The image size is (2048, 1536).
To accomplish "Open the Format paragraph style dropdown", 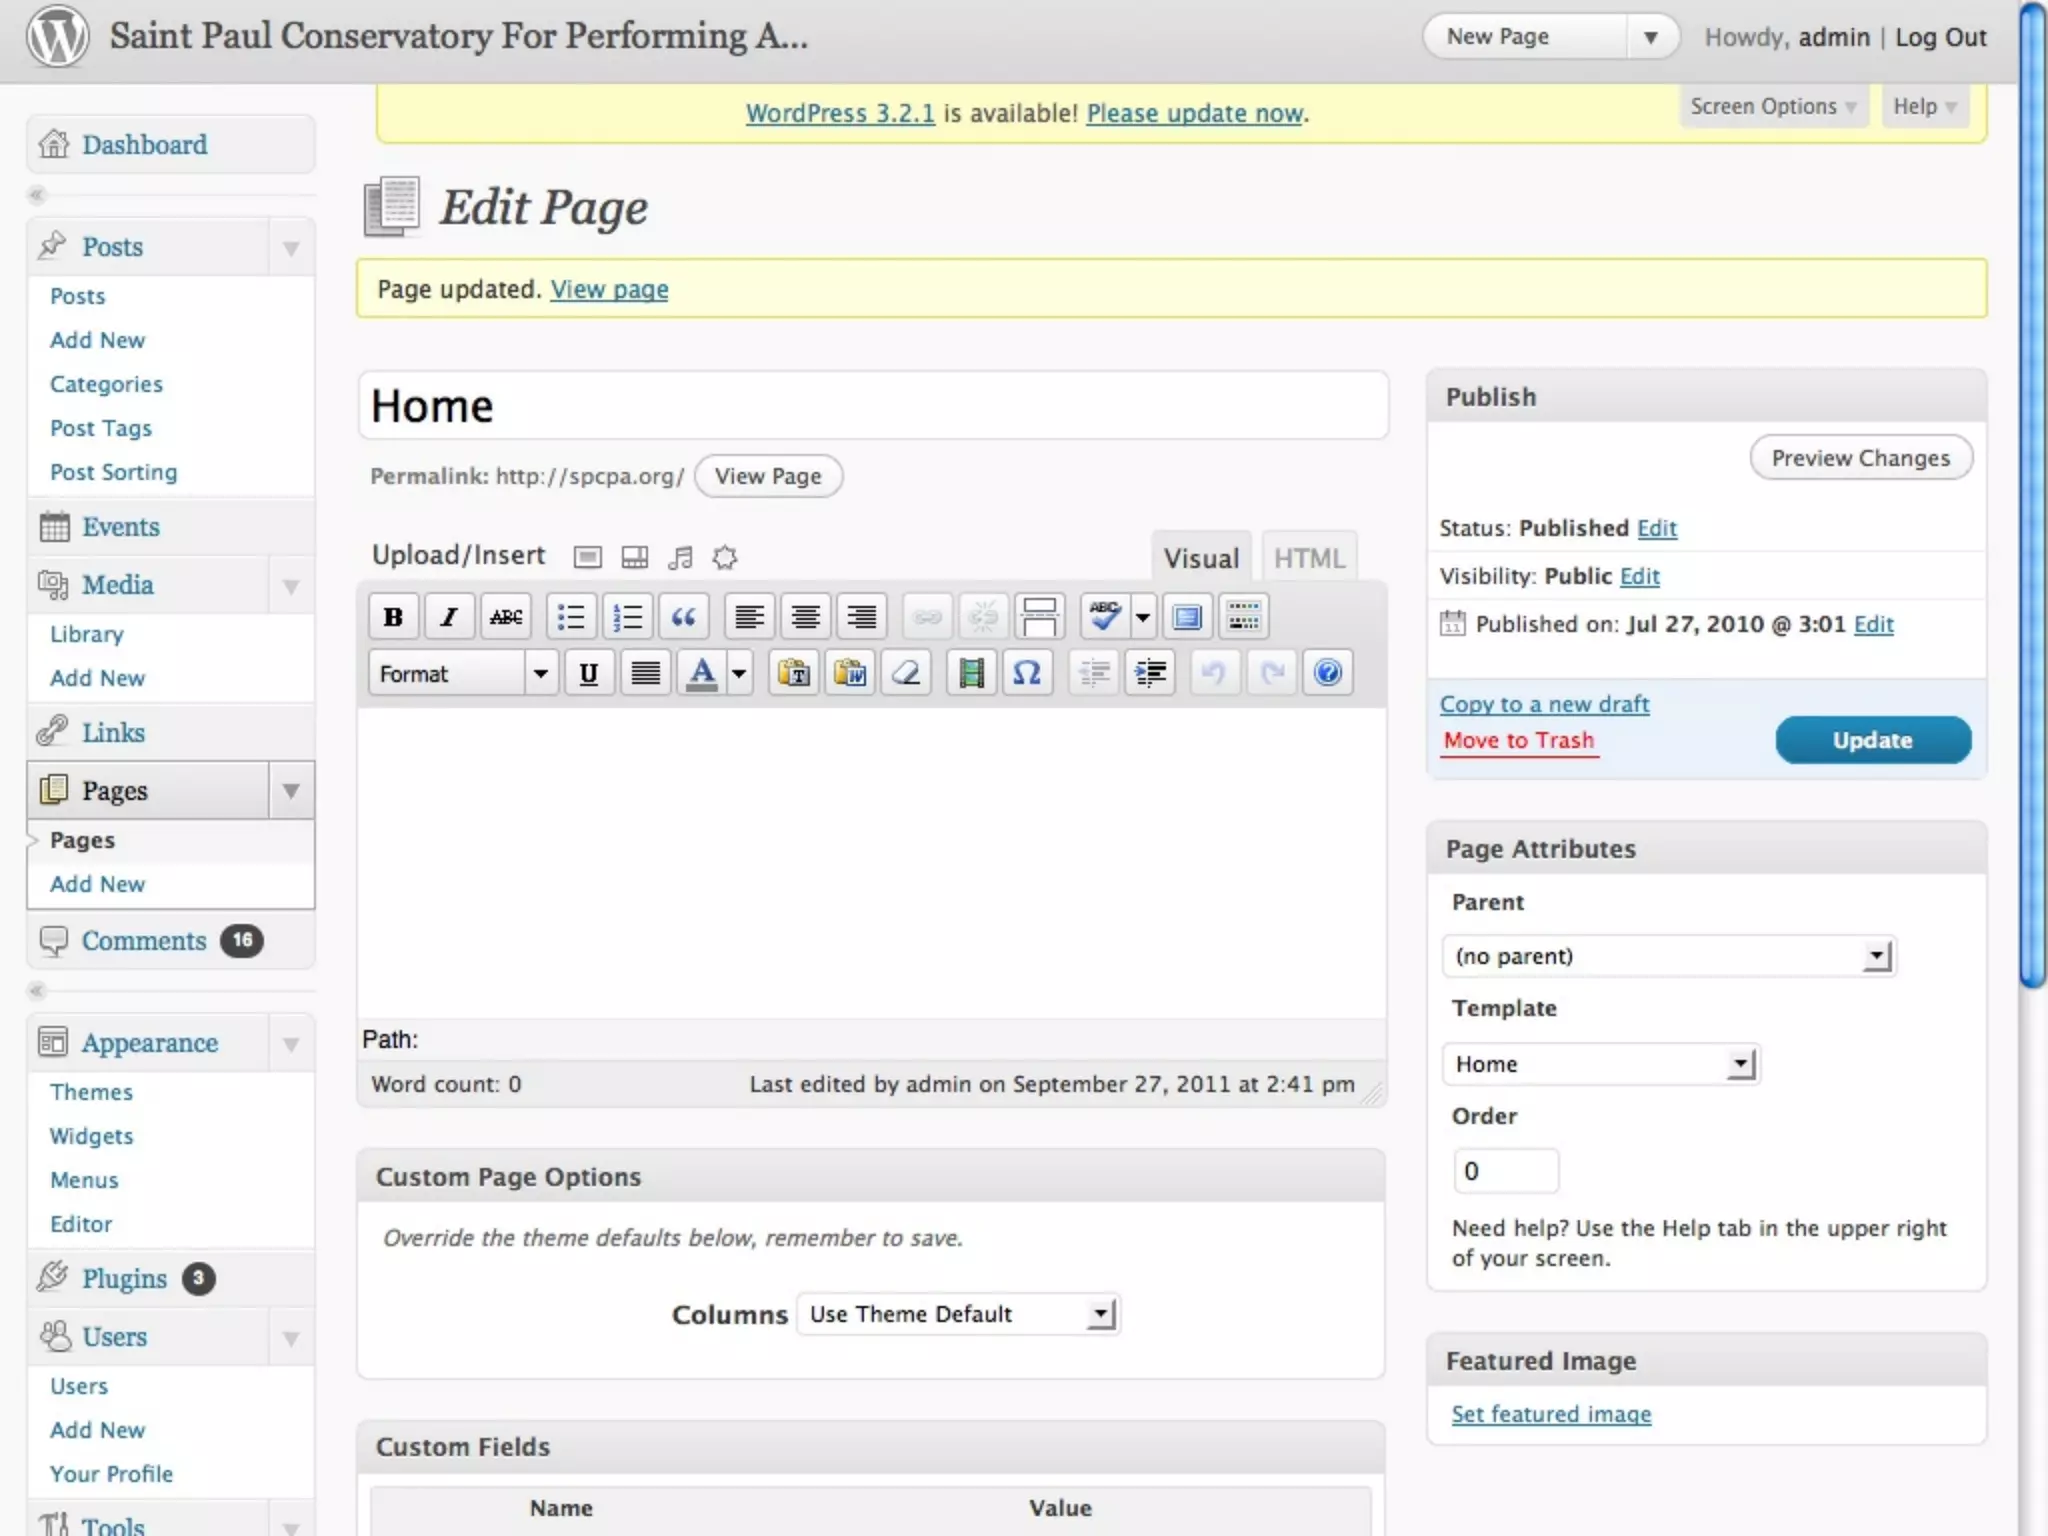I will pos(462,673).
